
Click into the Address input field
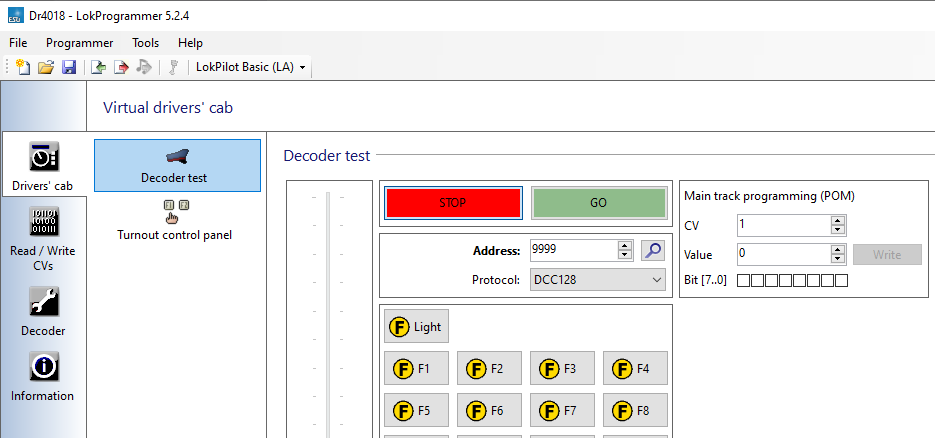[574, 250]
